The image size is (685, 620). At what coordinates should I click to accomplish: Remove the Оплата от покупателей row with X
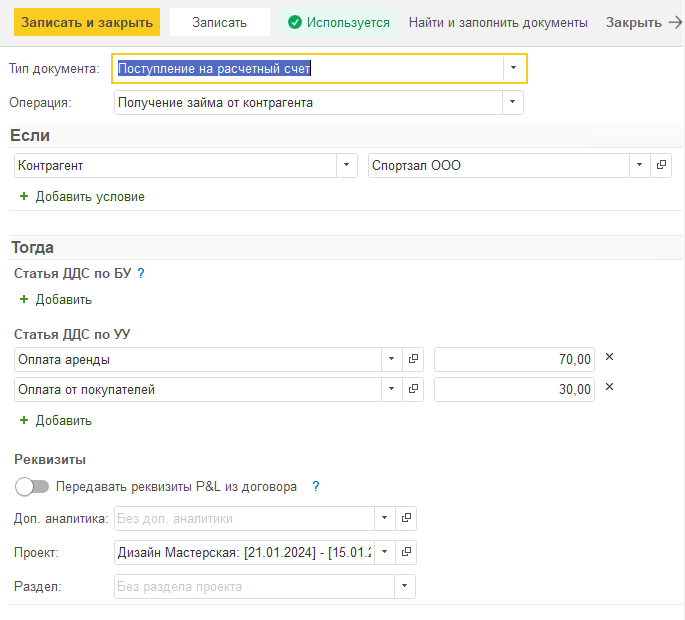[609, 387]
